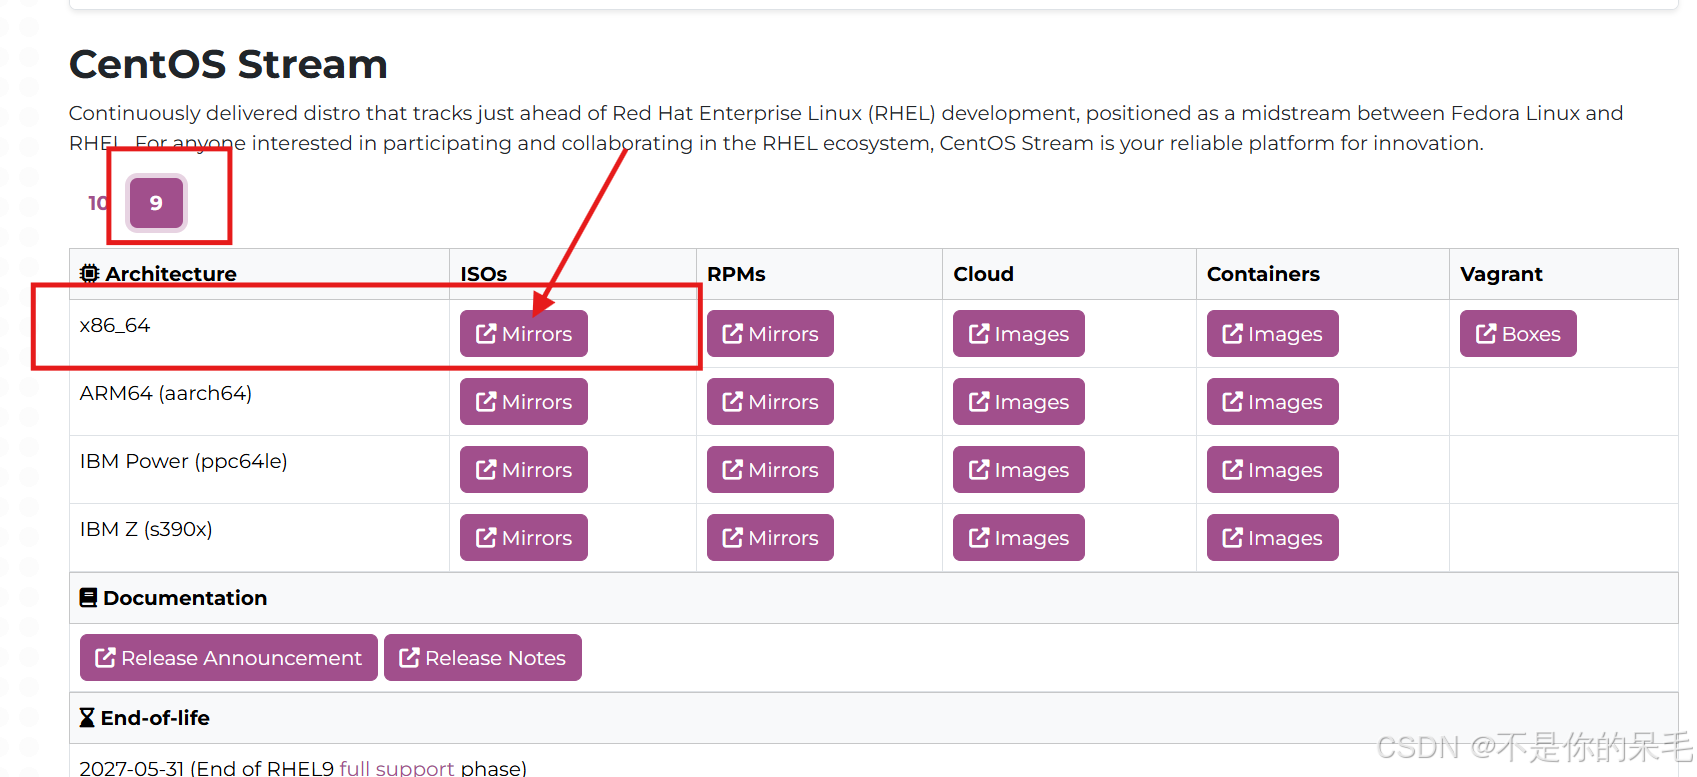Select the version 9 tab
1697x777 pixels.
coord(156,203)
